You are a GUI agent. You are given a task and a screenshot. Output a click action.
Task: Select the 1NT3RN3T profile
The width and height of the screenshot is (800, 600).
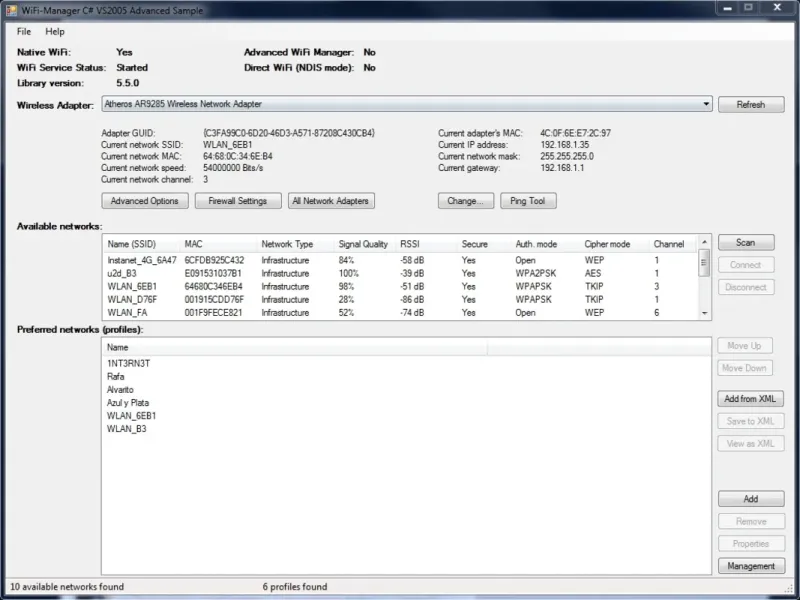[128, 363]
